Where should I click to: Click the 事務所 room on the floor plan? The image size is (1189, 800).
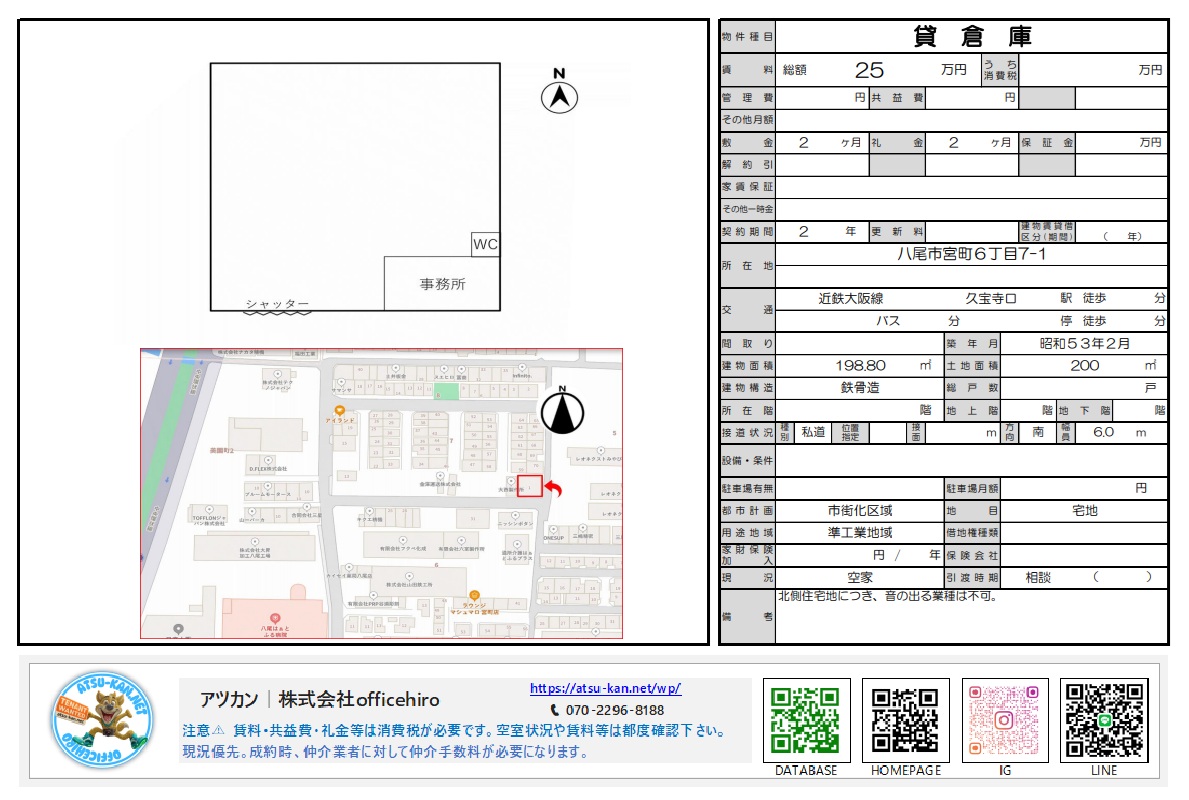point(441,284)
